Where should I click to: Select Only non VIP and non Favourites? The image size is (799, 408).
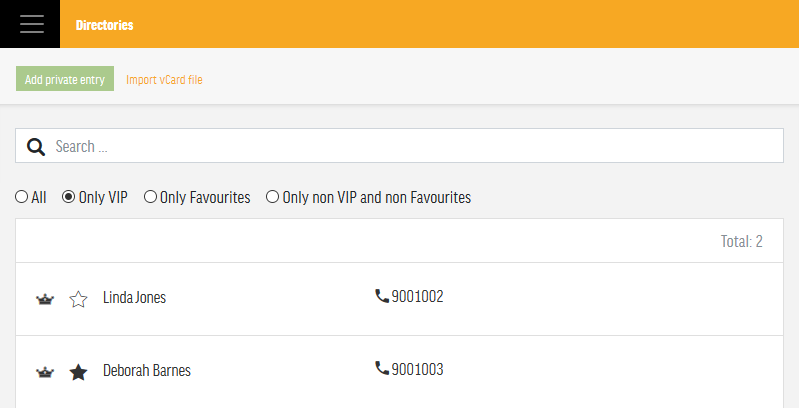pos(273,197)
